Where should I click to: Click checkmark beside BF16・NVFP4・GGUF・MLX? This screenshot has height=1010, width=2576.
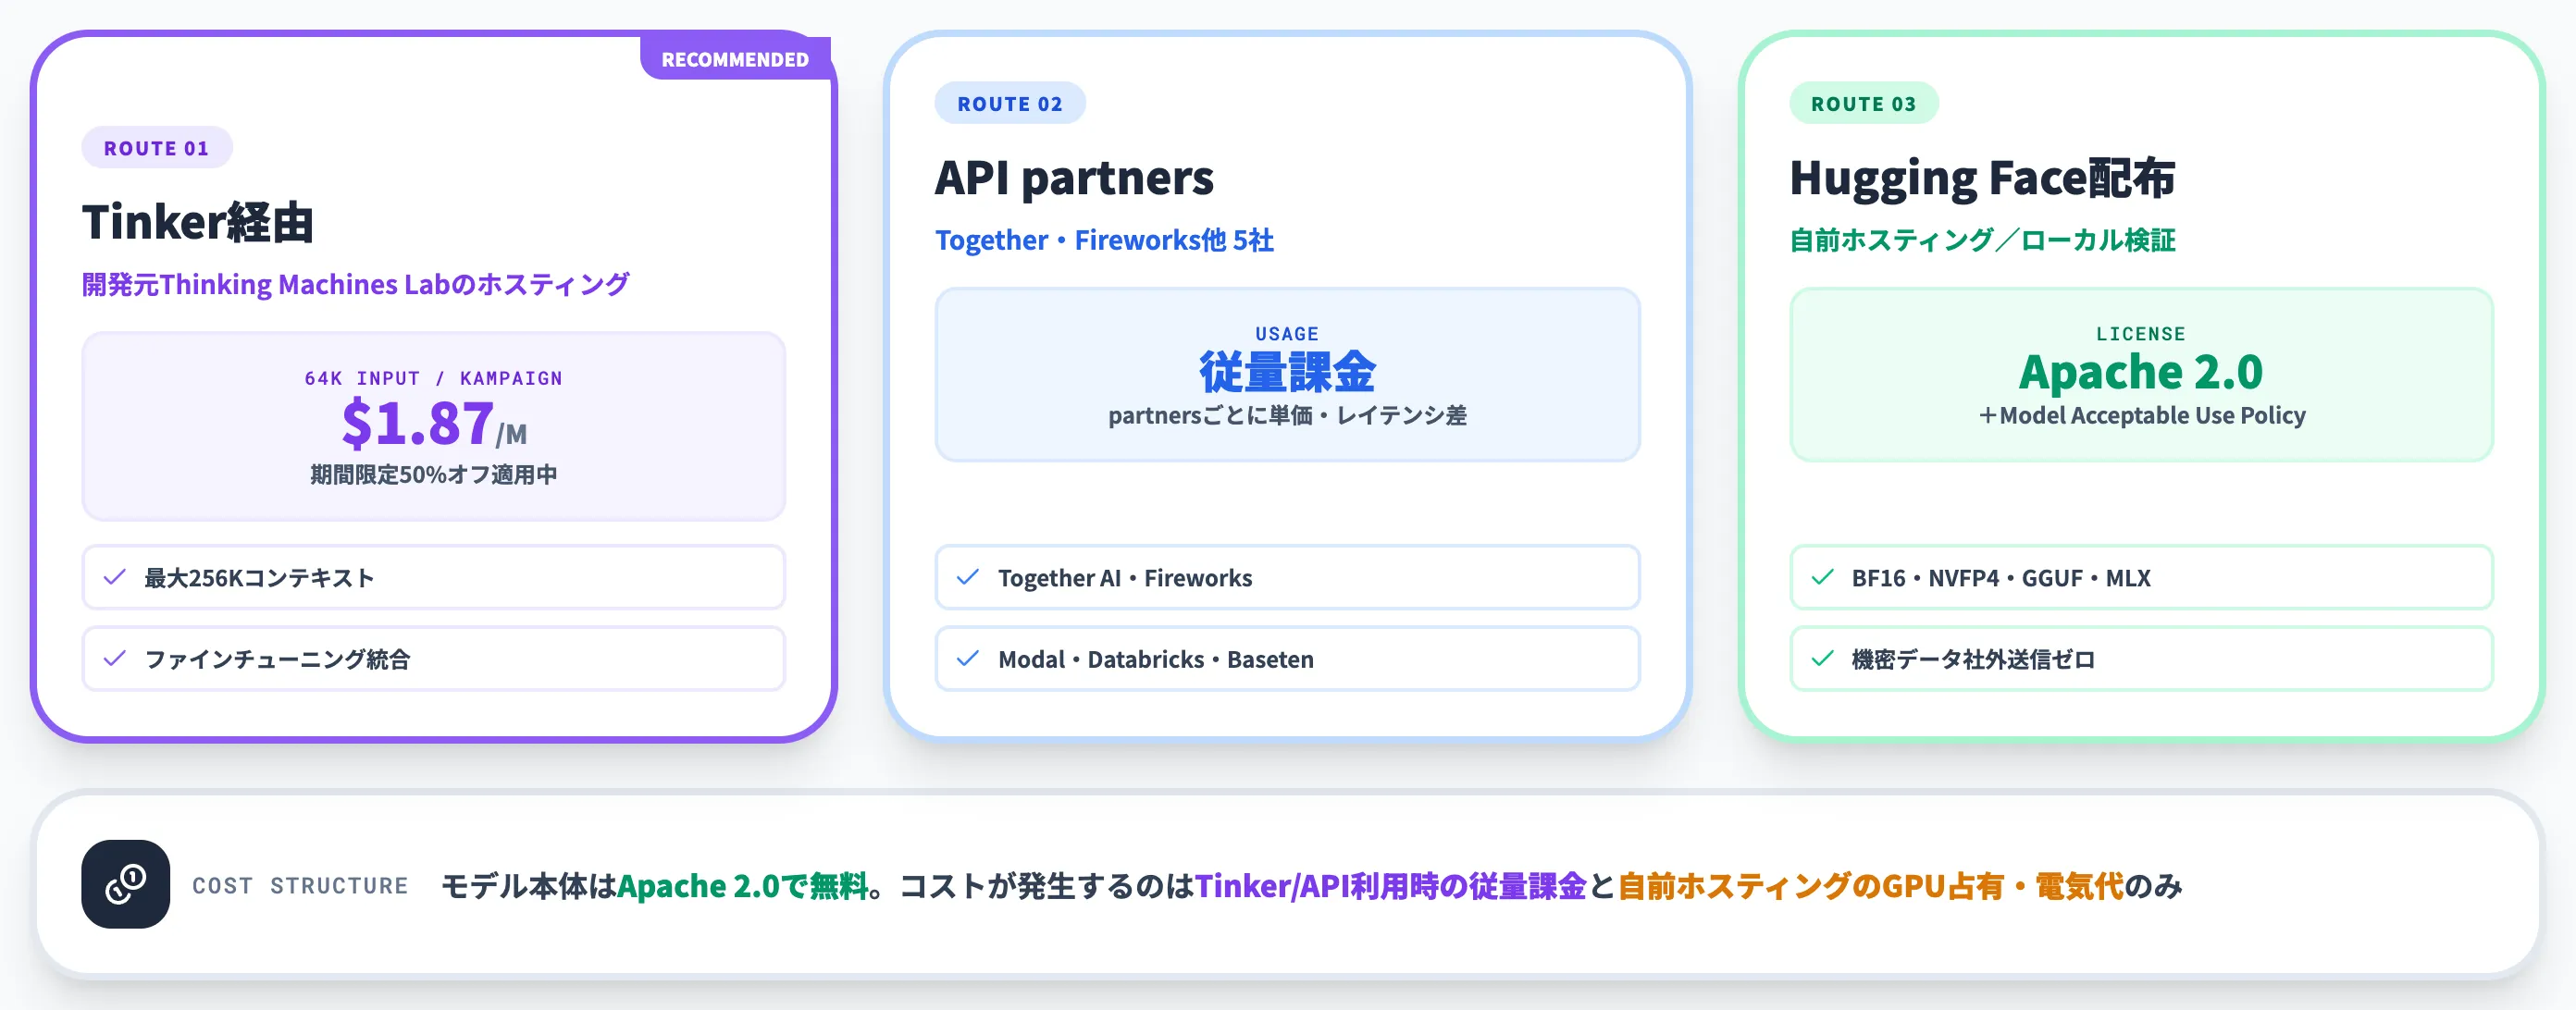pos(1822,577)
